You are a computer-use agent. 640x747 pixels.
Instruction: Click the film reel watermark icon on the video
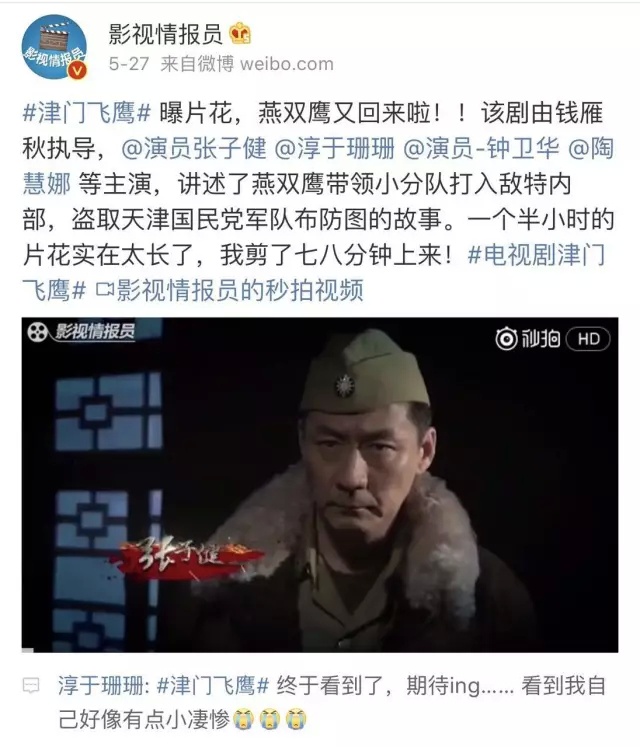37,332
